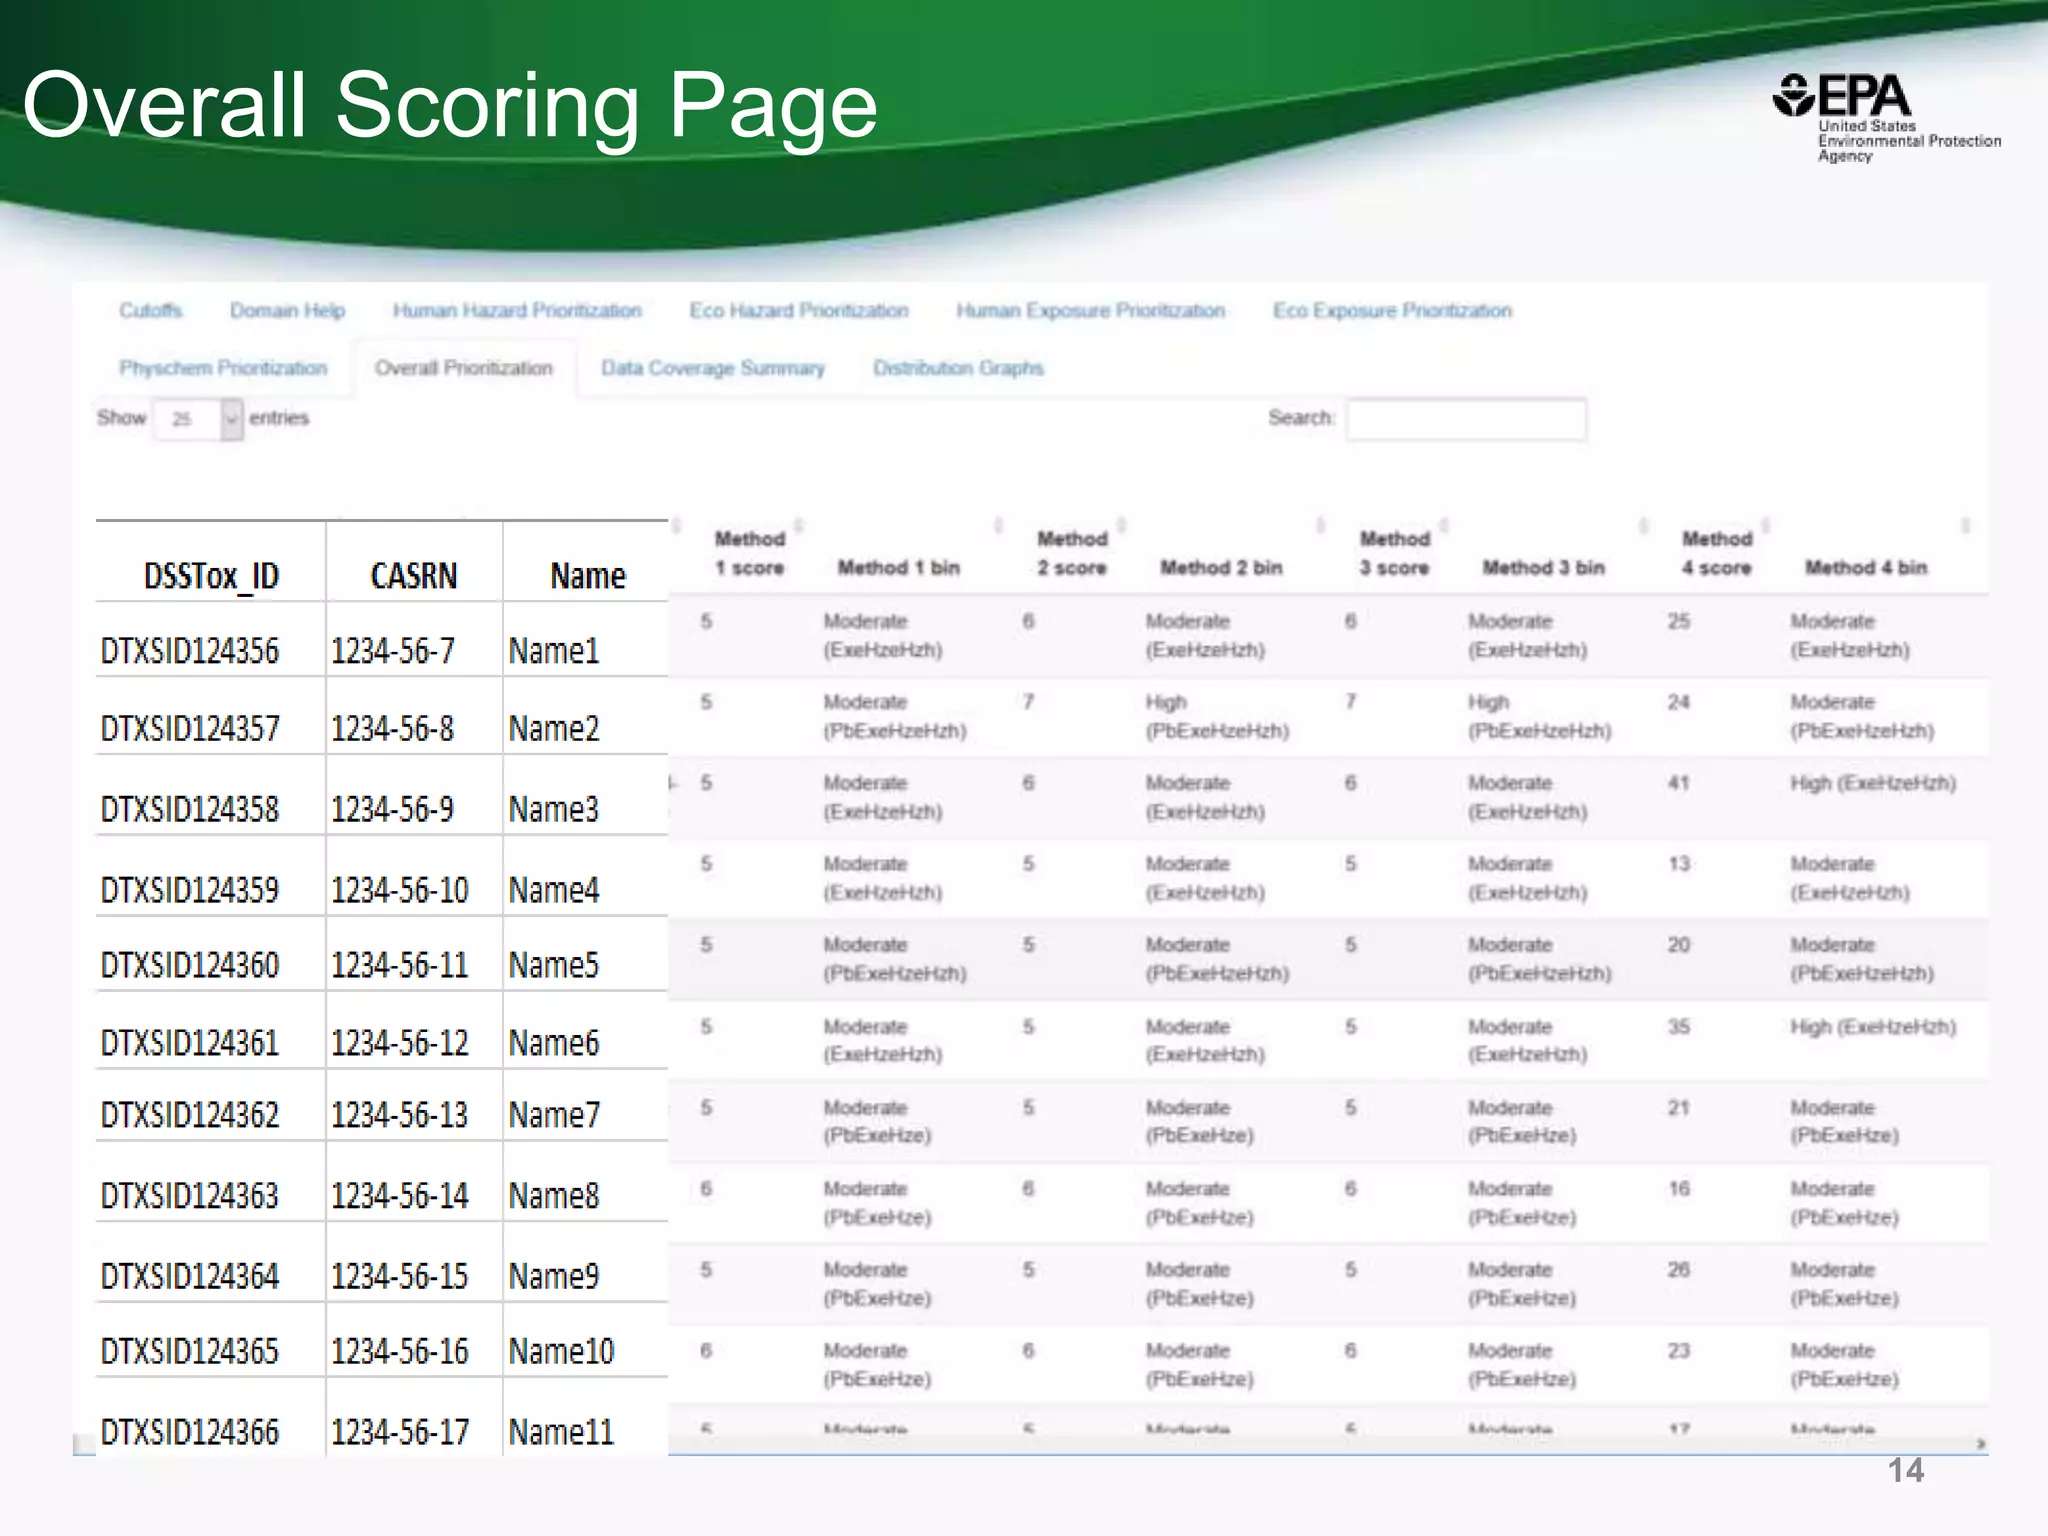This screenshot has height=1536, width=2048.
Task: Open Data Coverage Summary tab
Action: pyautogui.click(x=713, y=368)
